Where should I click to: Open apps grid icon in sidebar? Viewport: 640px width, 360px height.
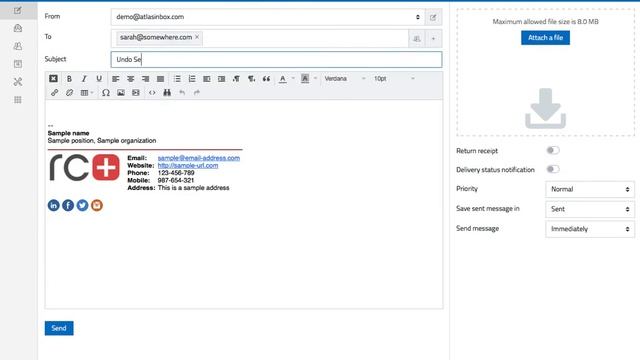coord(18,100)
